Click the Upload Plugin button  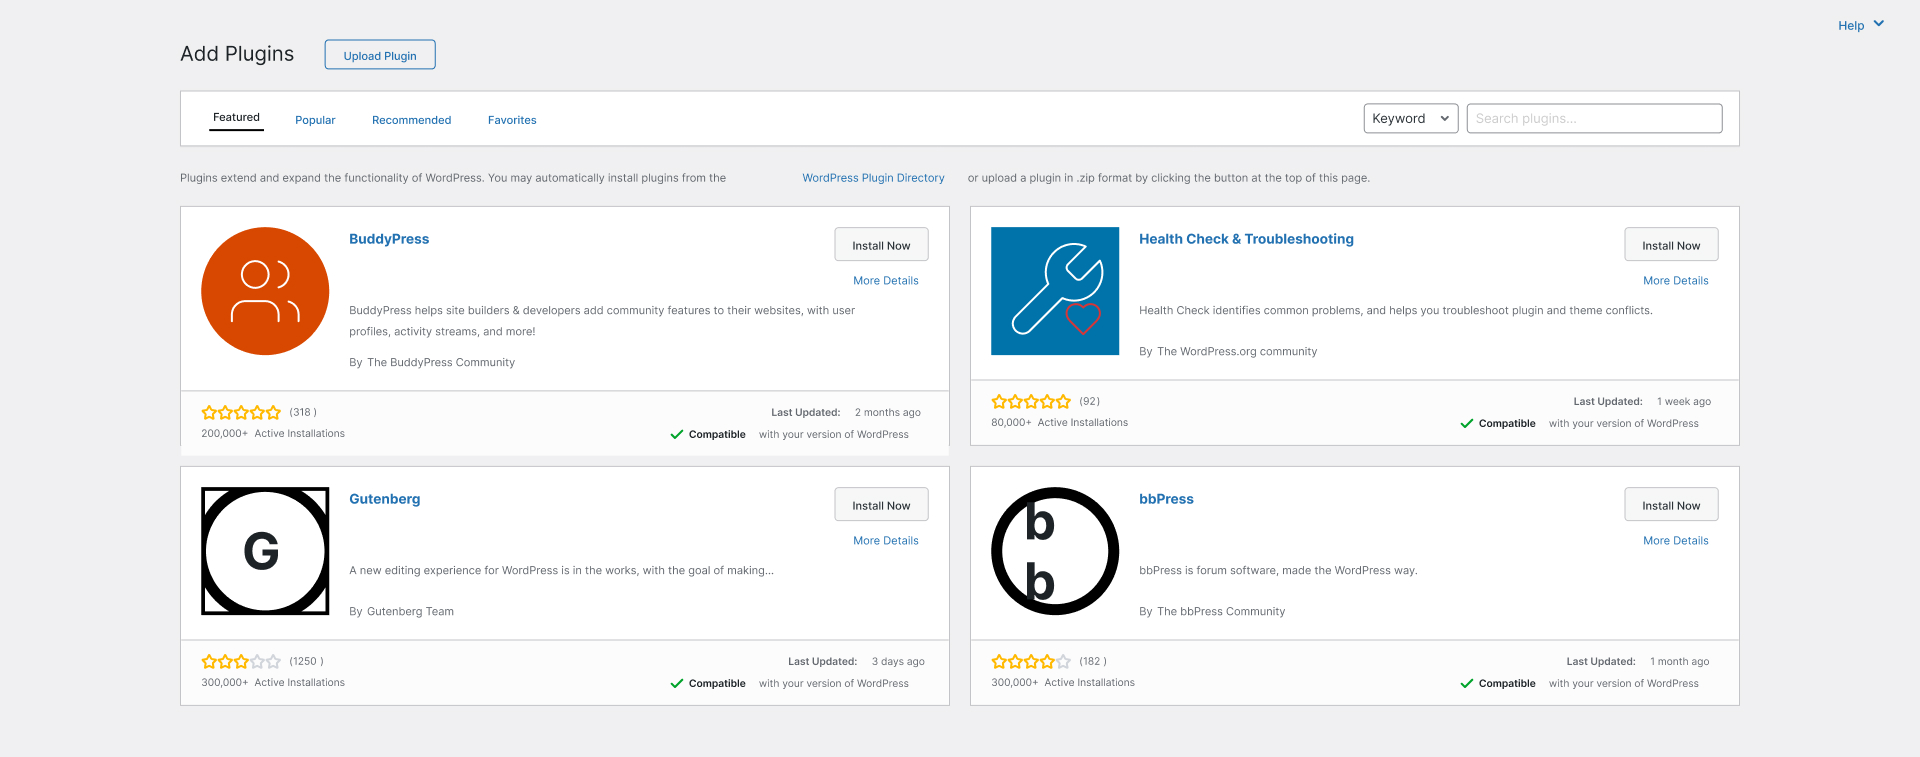point(379,55)
